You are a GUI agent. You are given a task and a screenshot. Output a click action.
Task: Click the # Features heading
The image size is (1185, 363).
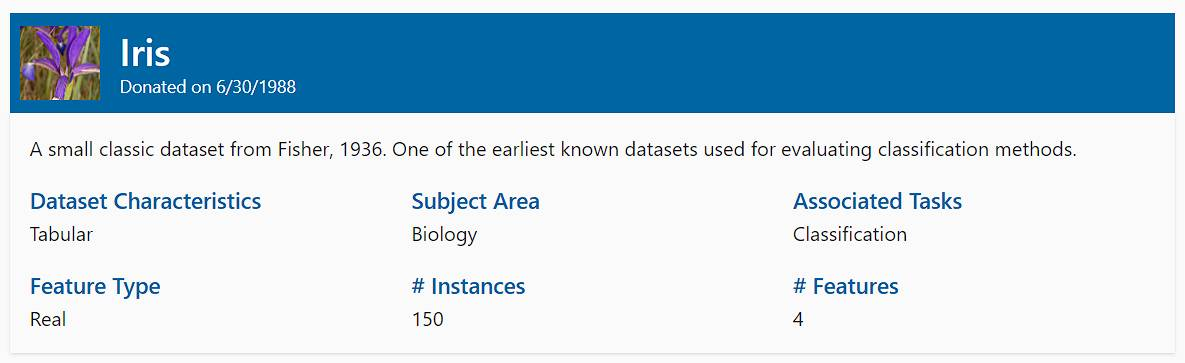(x=846, y=287)
